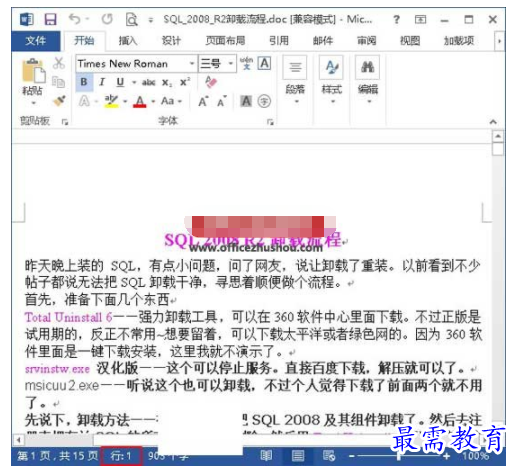Viewport: 514px width, 470px height.
Task: Expand the font name dropdown arrow
Action: tap(192, 63)
